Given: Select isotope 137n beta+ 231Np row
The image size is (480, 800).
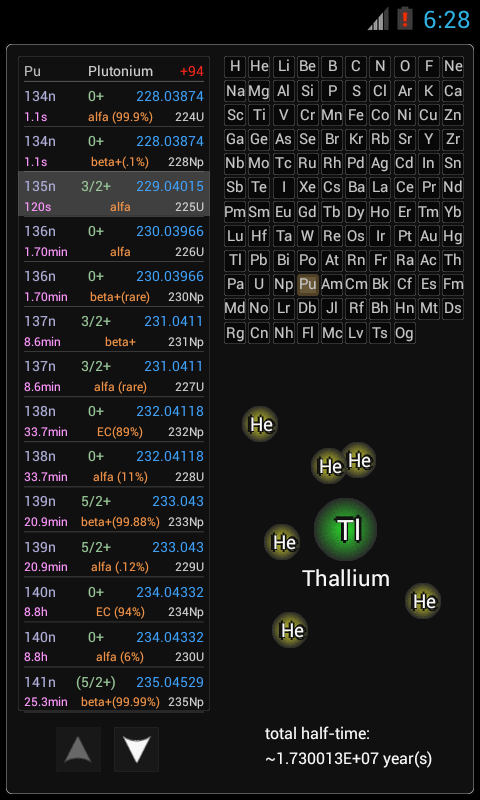Looking at the screenshot, I should (x=114, y=329).
